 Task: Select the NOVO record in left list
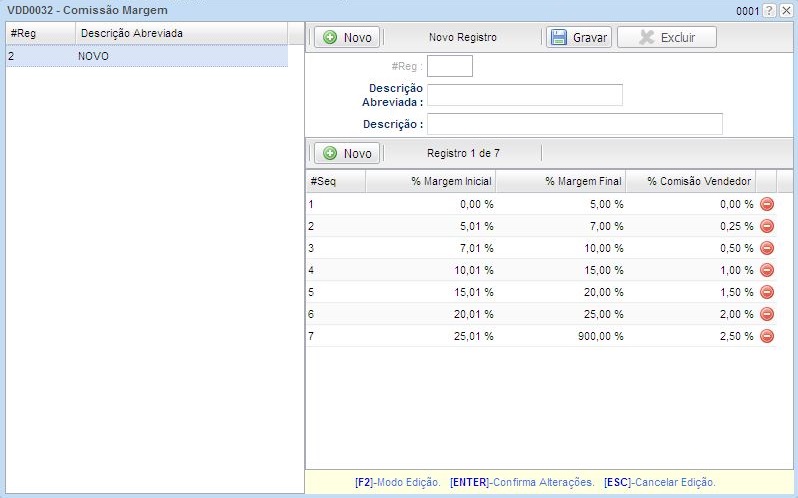click(x=146, y=57)
